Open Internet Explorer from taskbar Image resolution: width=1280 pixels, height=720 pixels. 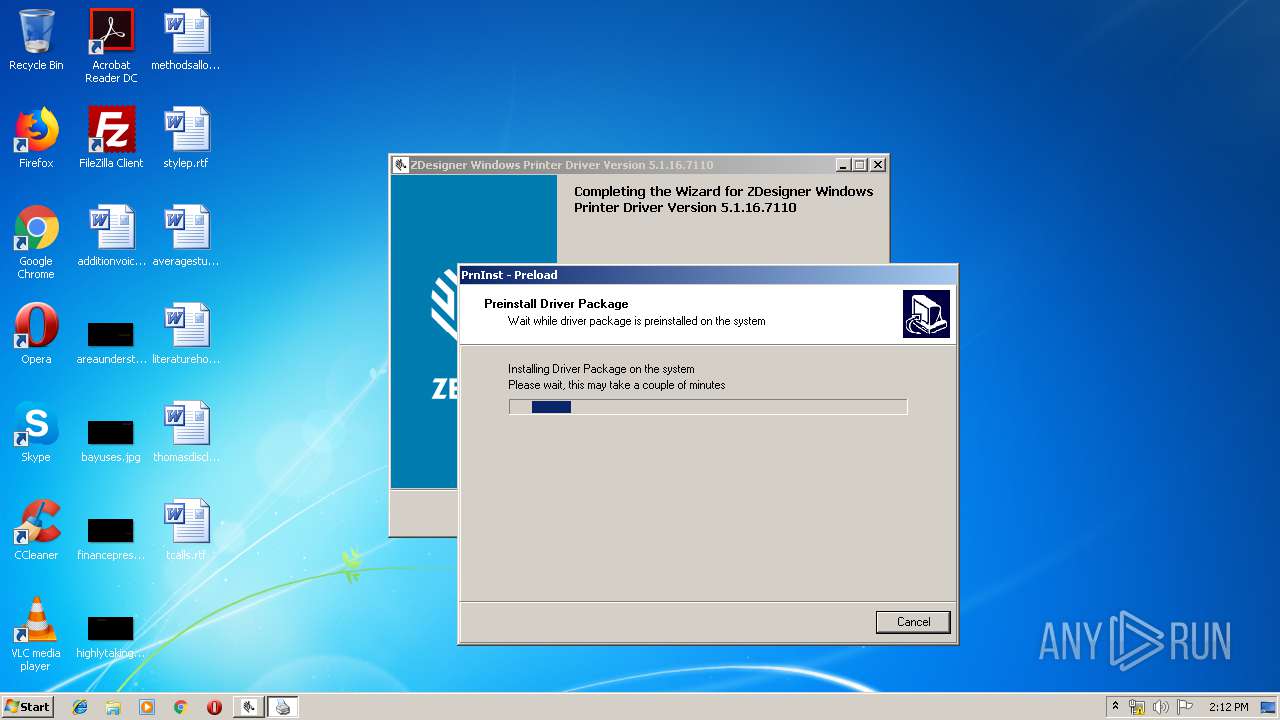click(80, 707)
